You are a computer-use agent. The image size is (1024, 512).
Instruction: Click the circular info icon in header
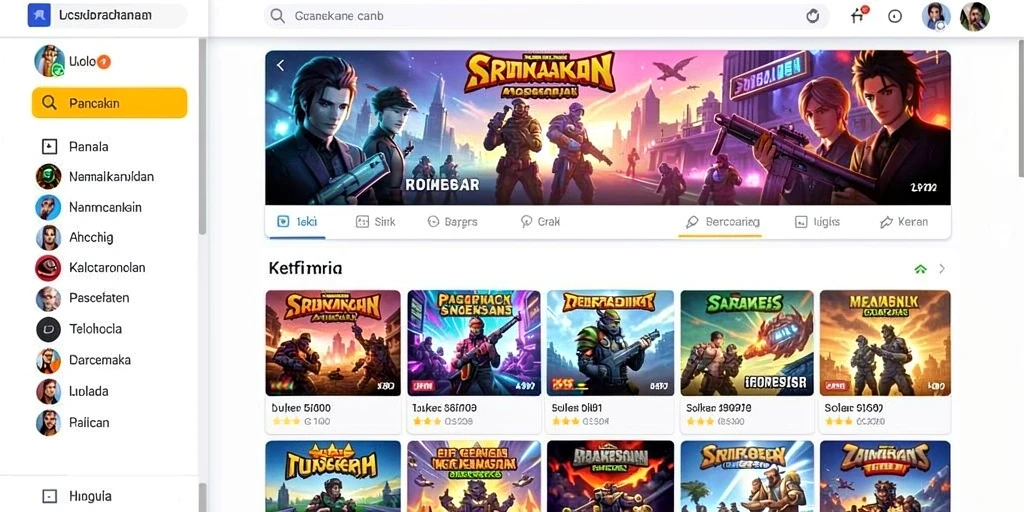[895, 16]
